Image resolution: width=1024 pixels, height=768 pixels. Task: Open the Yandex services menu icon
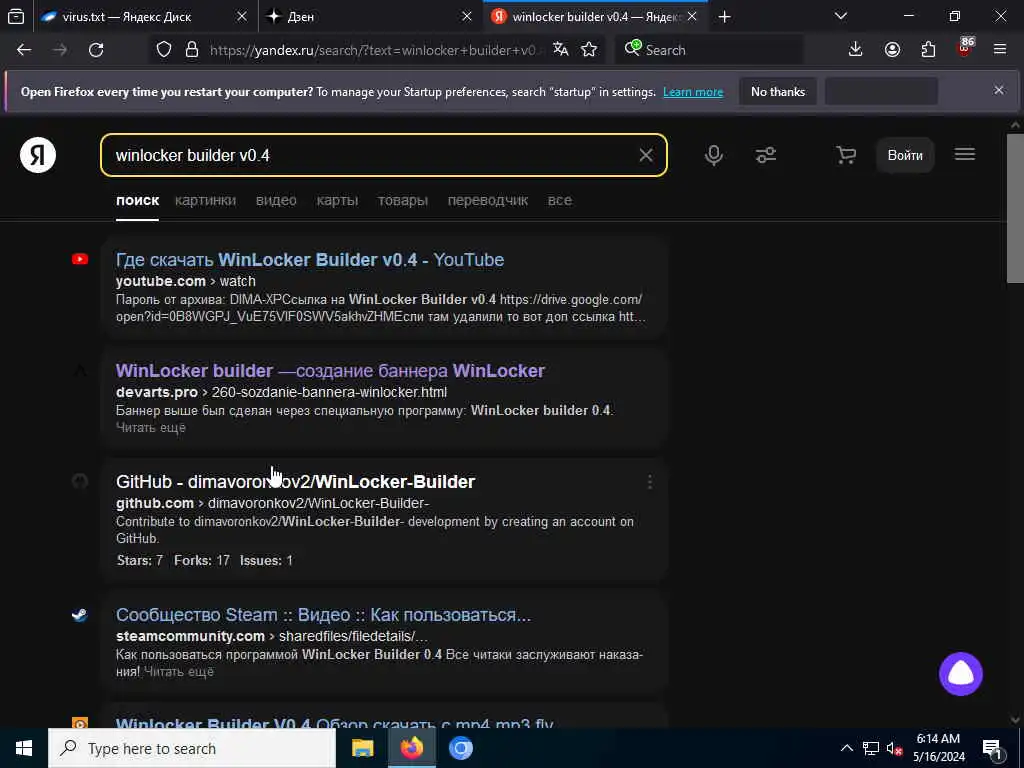click(965, 155)
